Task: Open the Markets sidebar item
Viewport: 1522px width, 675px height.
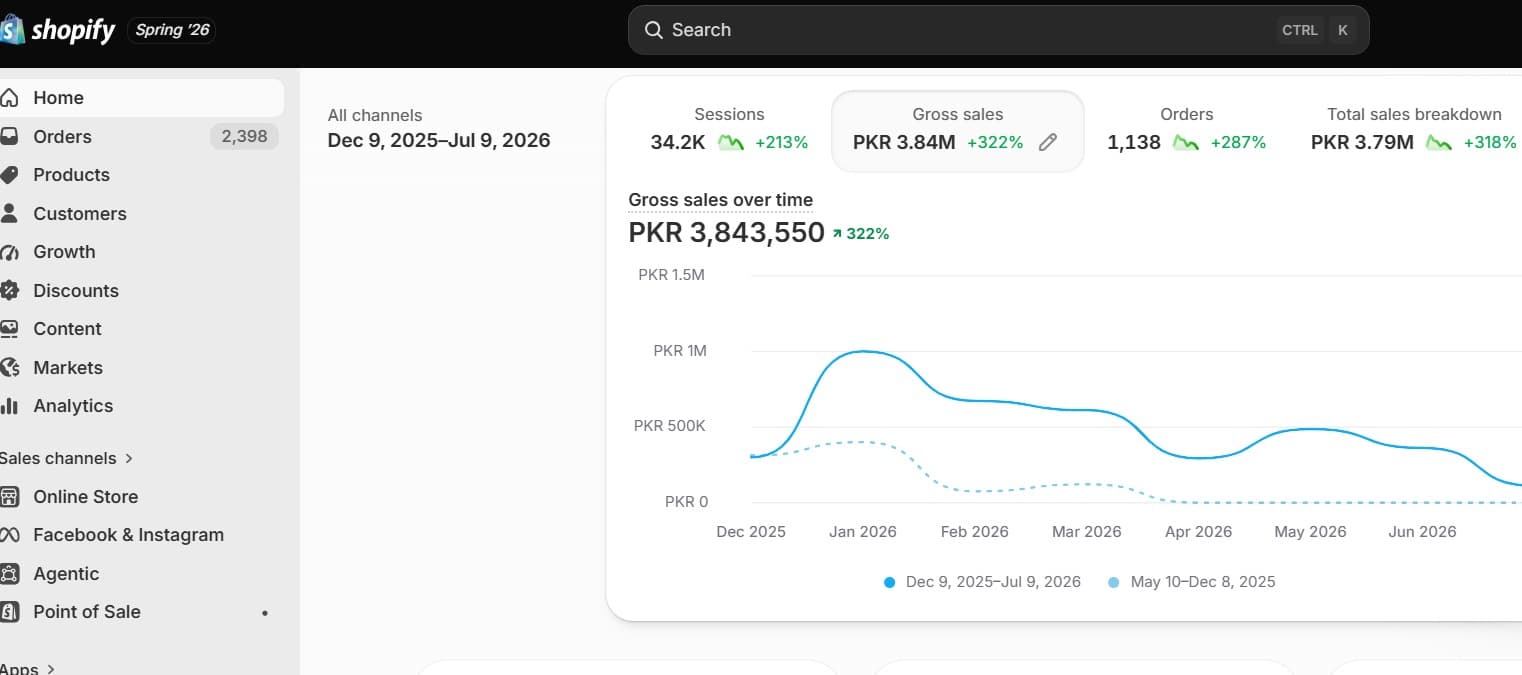Action: 142,368
